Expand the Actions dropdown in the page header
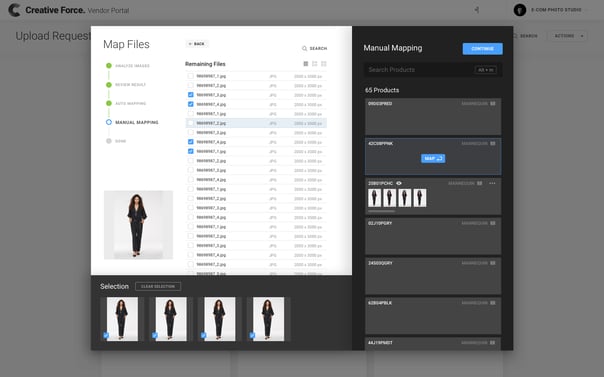The height and width of the screenshot is (377, 604). click(569, 36)
